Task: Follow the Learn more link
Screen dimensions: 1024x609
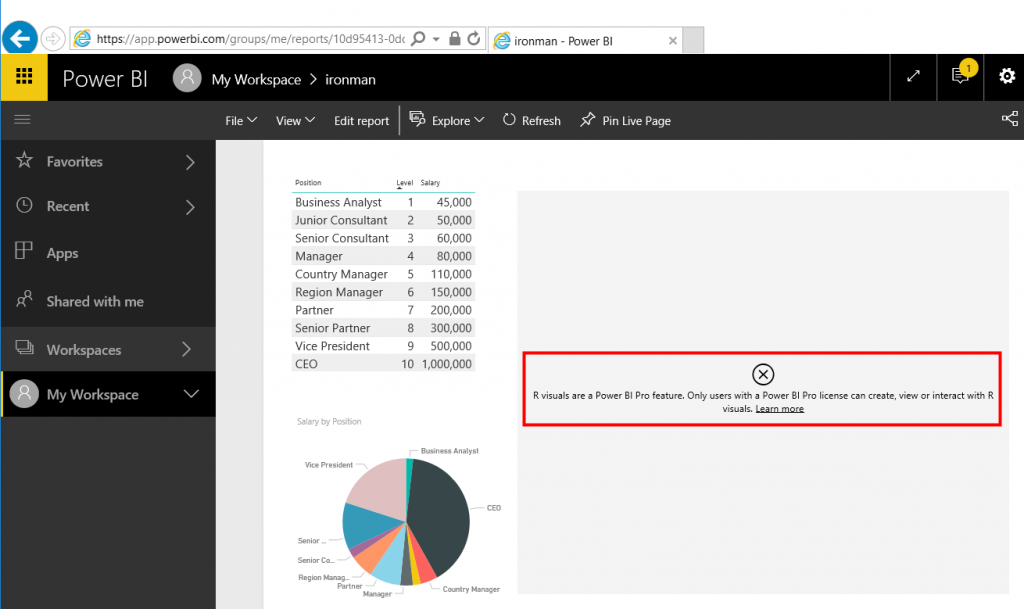Action: (x=779, y=409)
